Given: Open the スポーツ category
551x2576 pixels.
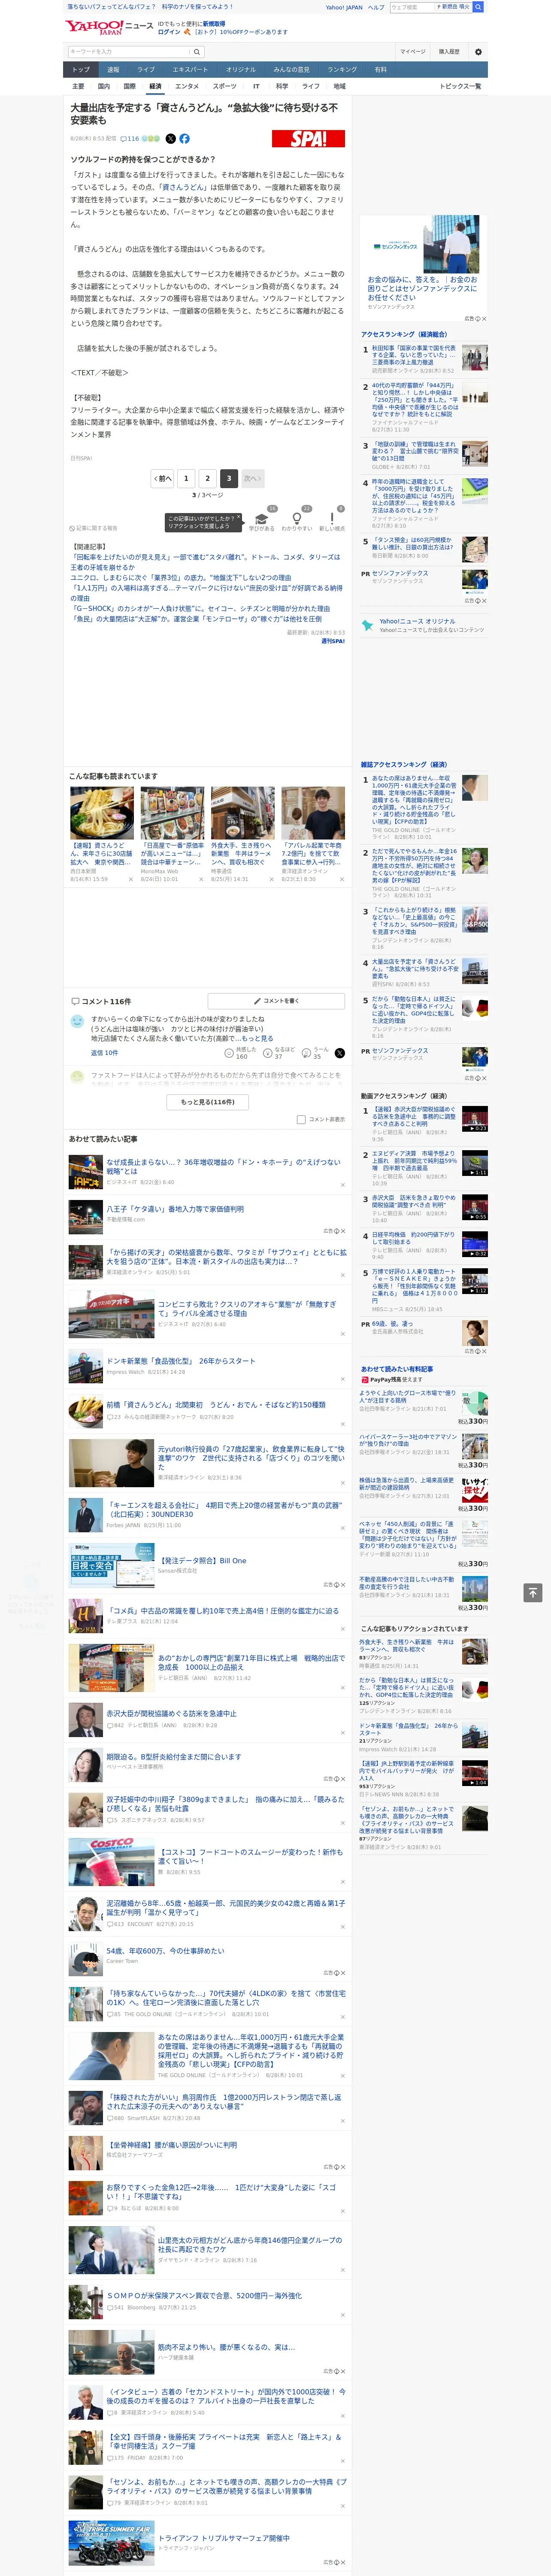Looking at the screenshot, I should [x=225, y=86].
